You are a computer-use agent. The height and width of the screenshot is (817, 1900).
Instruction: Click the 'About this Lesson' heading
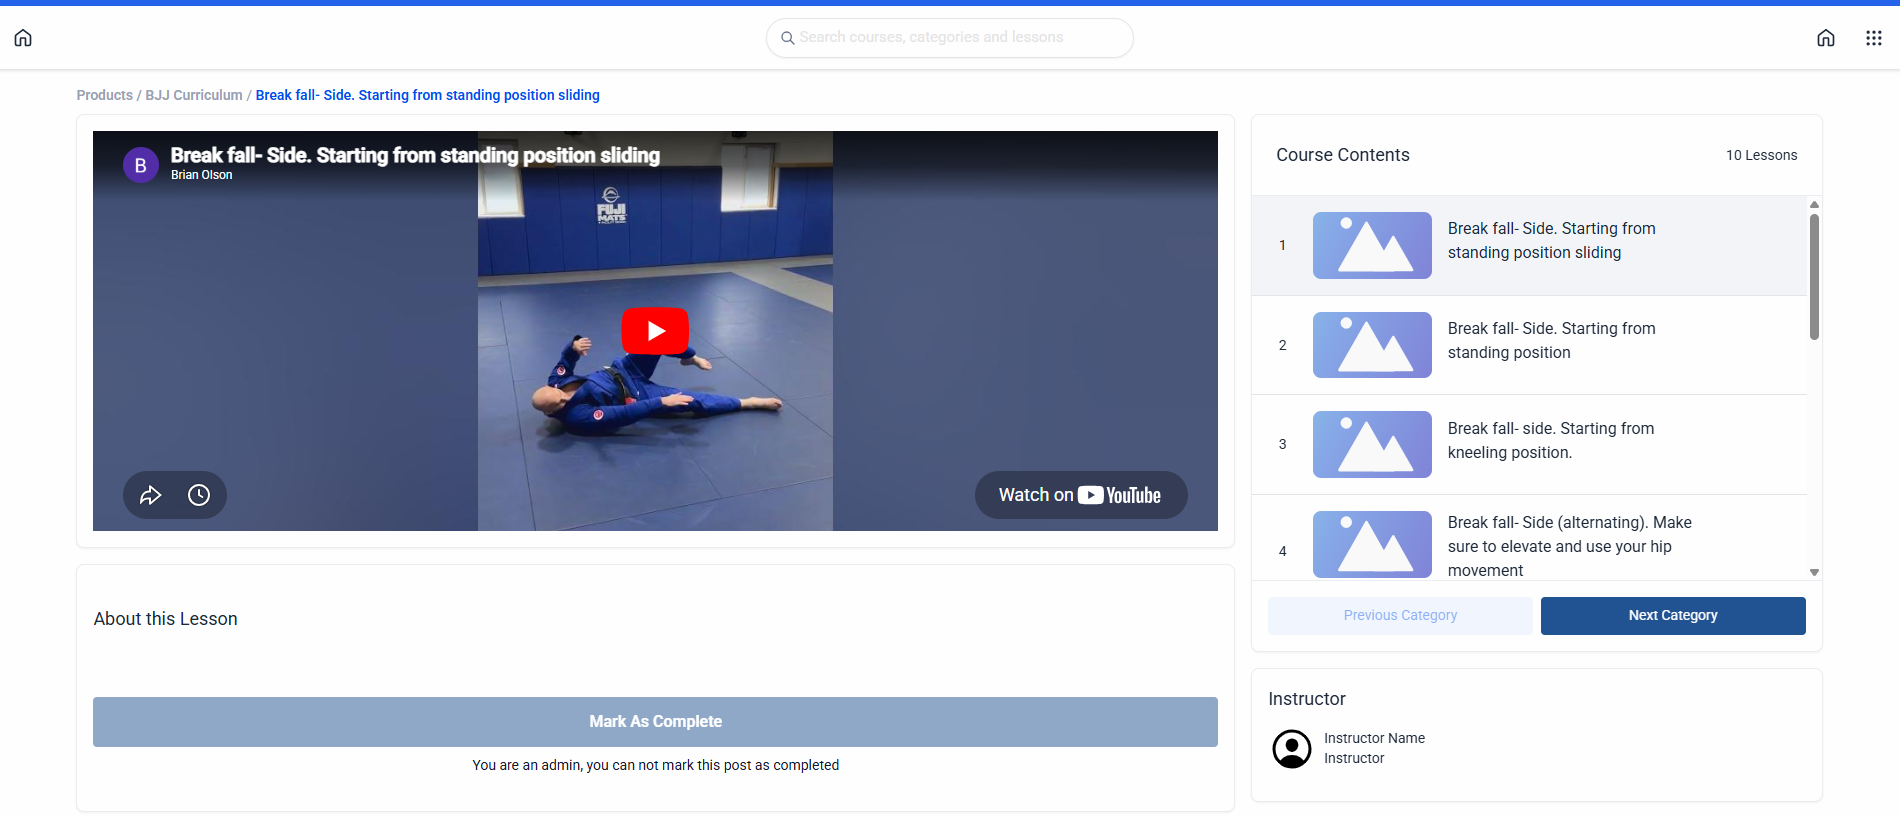[166, 619]
